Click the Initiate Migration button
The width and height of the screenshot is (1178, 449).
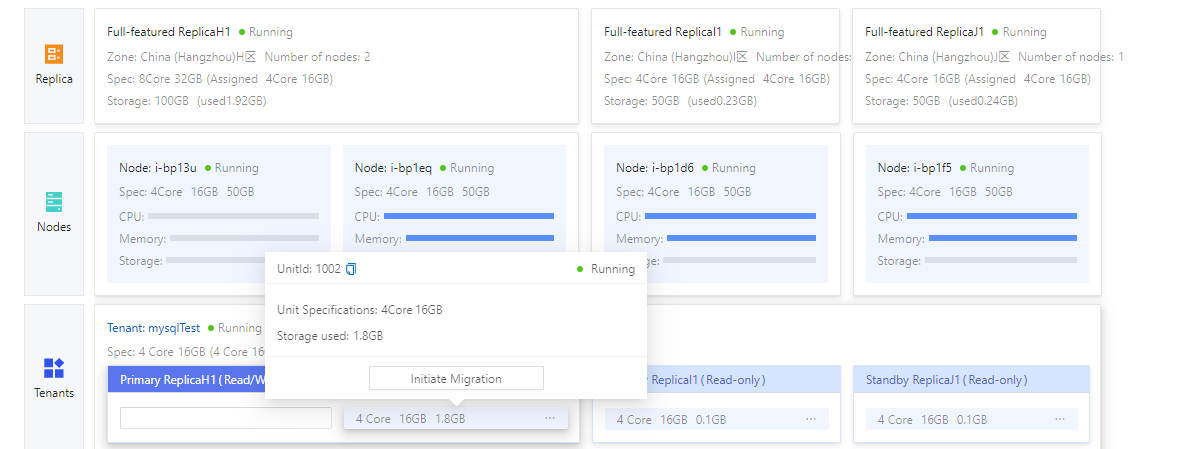point(456,378)
